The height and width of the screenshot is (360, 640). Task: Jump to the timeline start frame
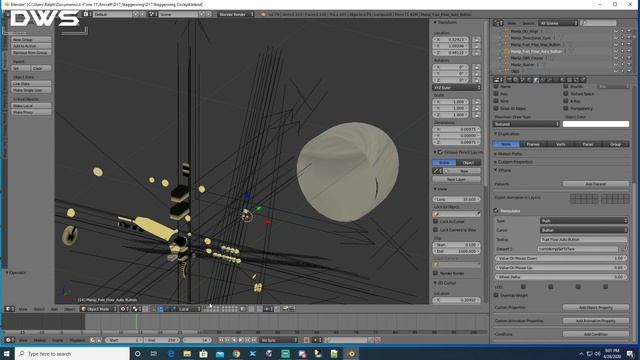coord(221,340)
